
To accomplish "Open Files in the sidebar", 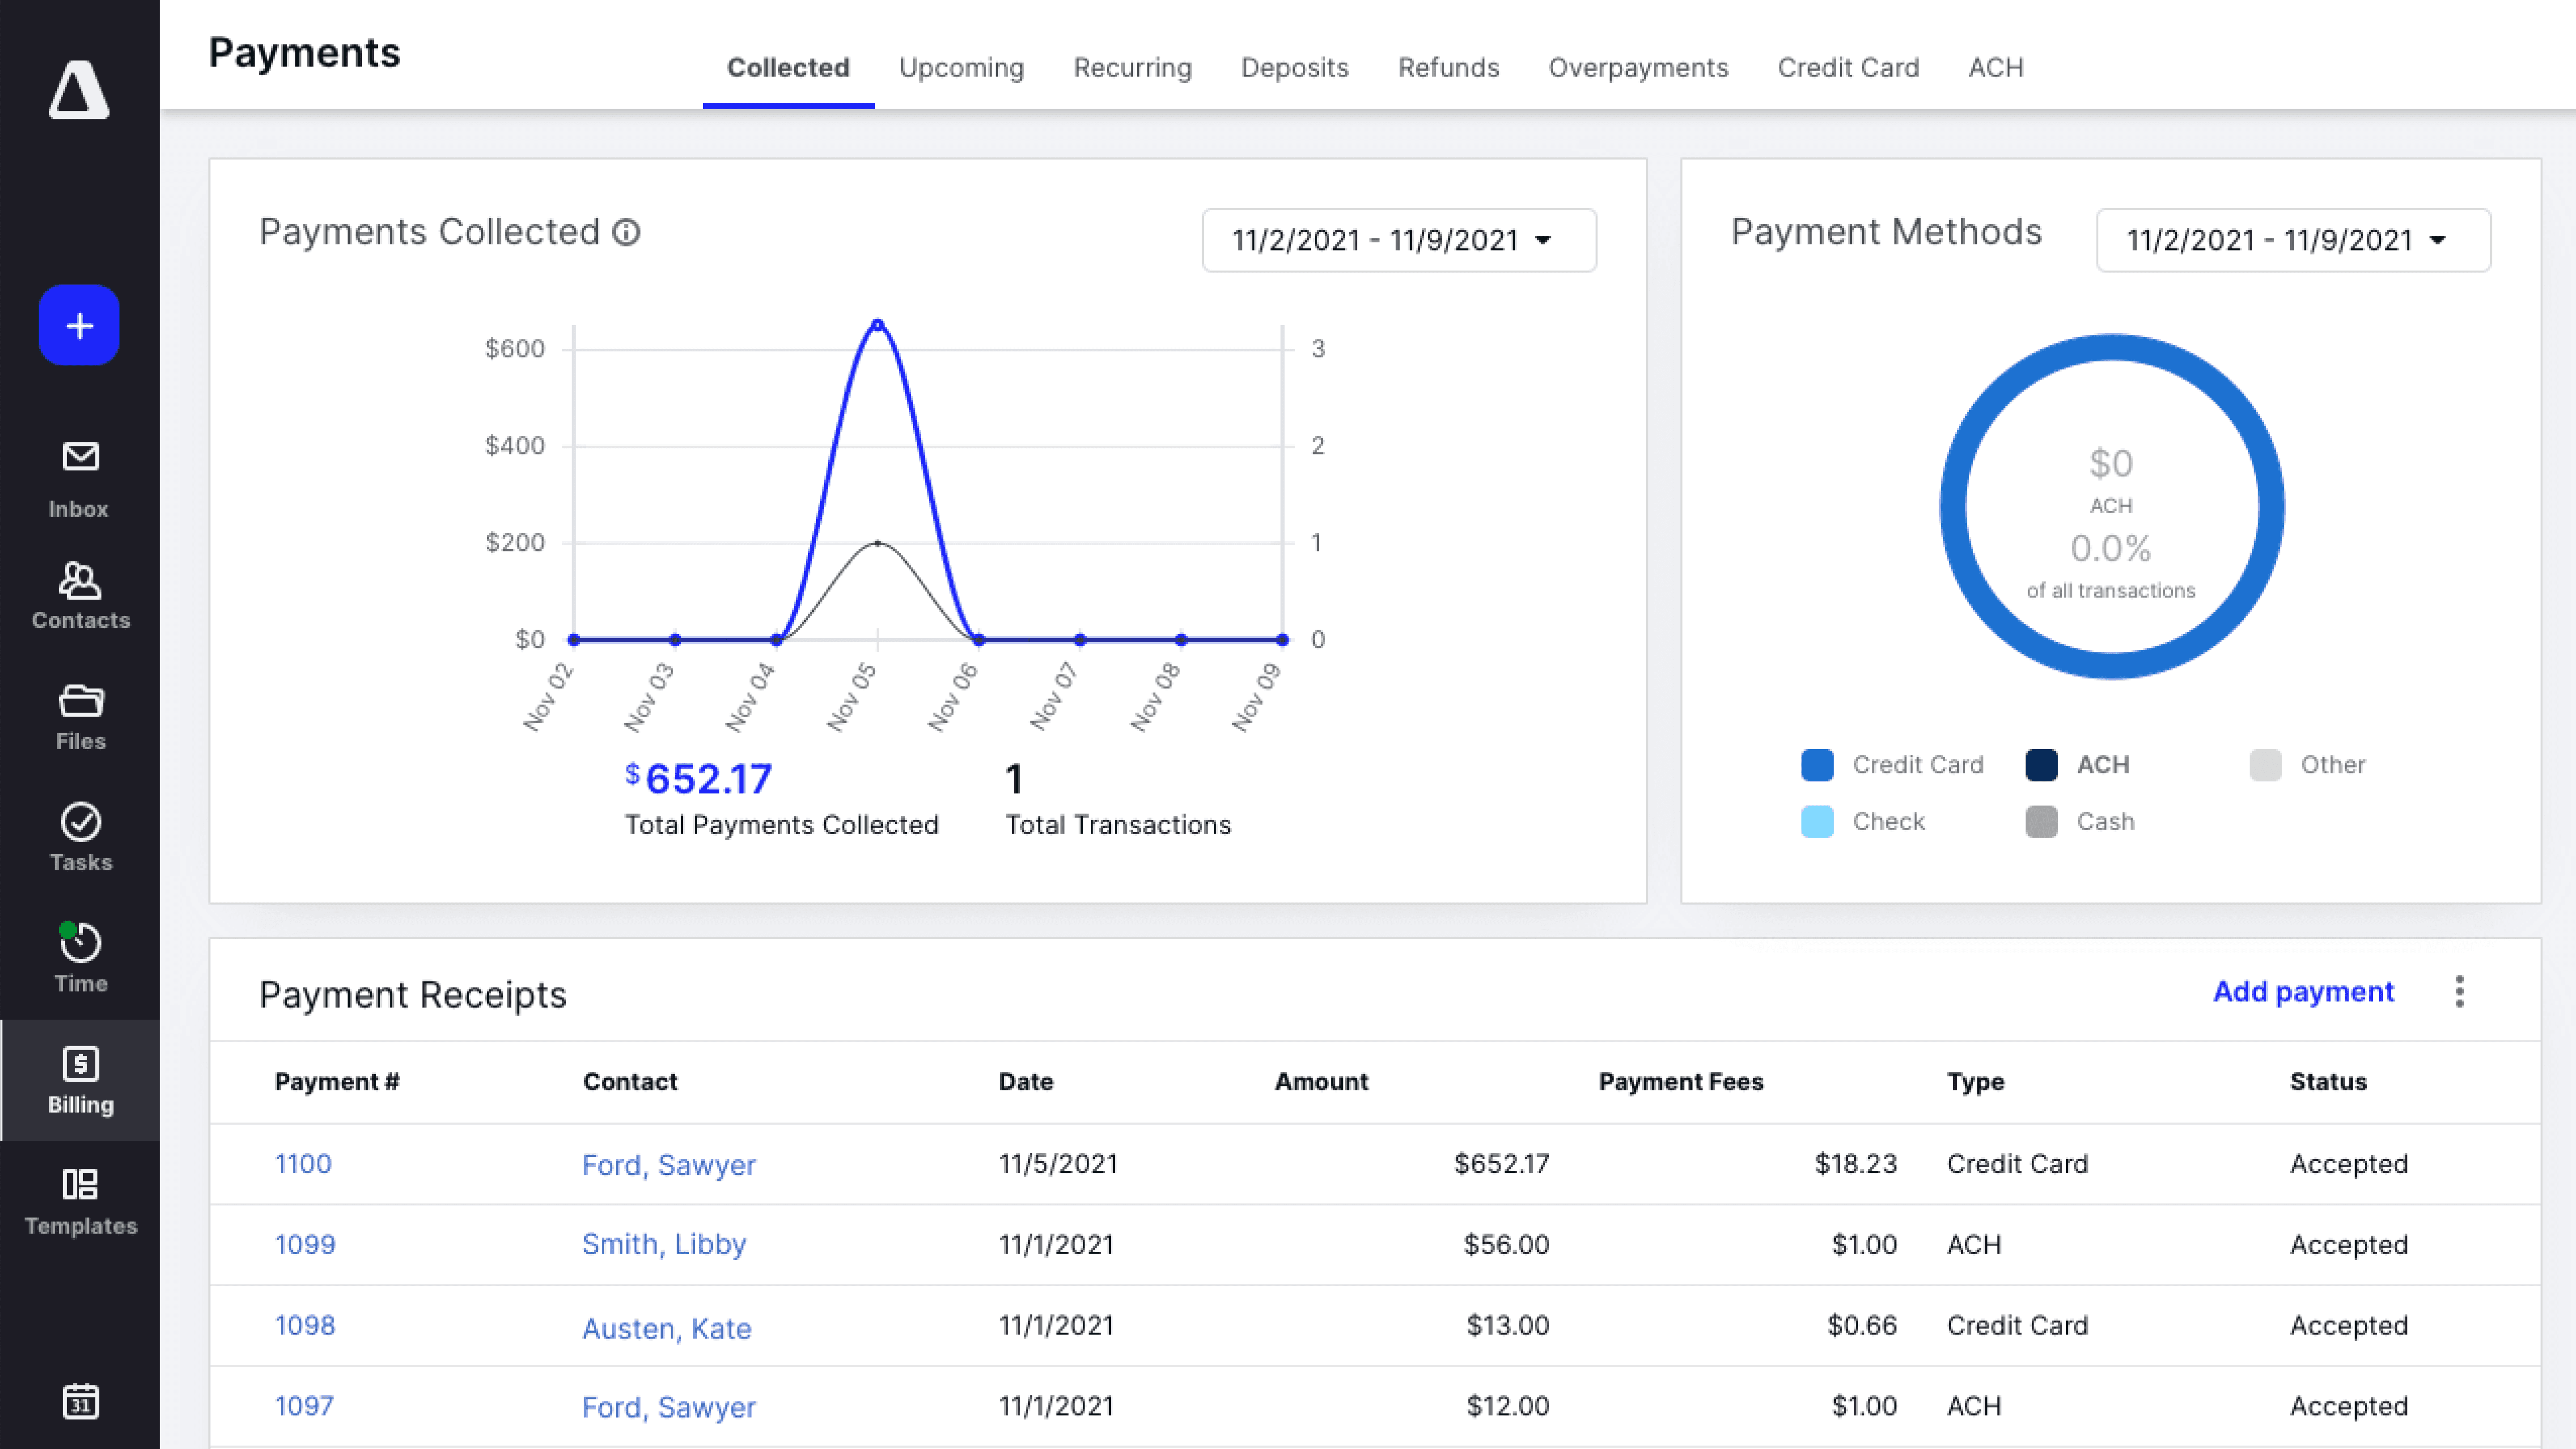I will [80, 718].
